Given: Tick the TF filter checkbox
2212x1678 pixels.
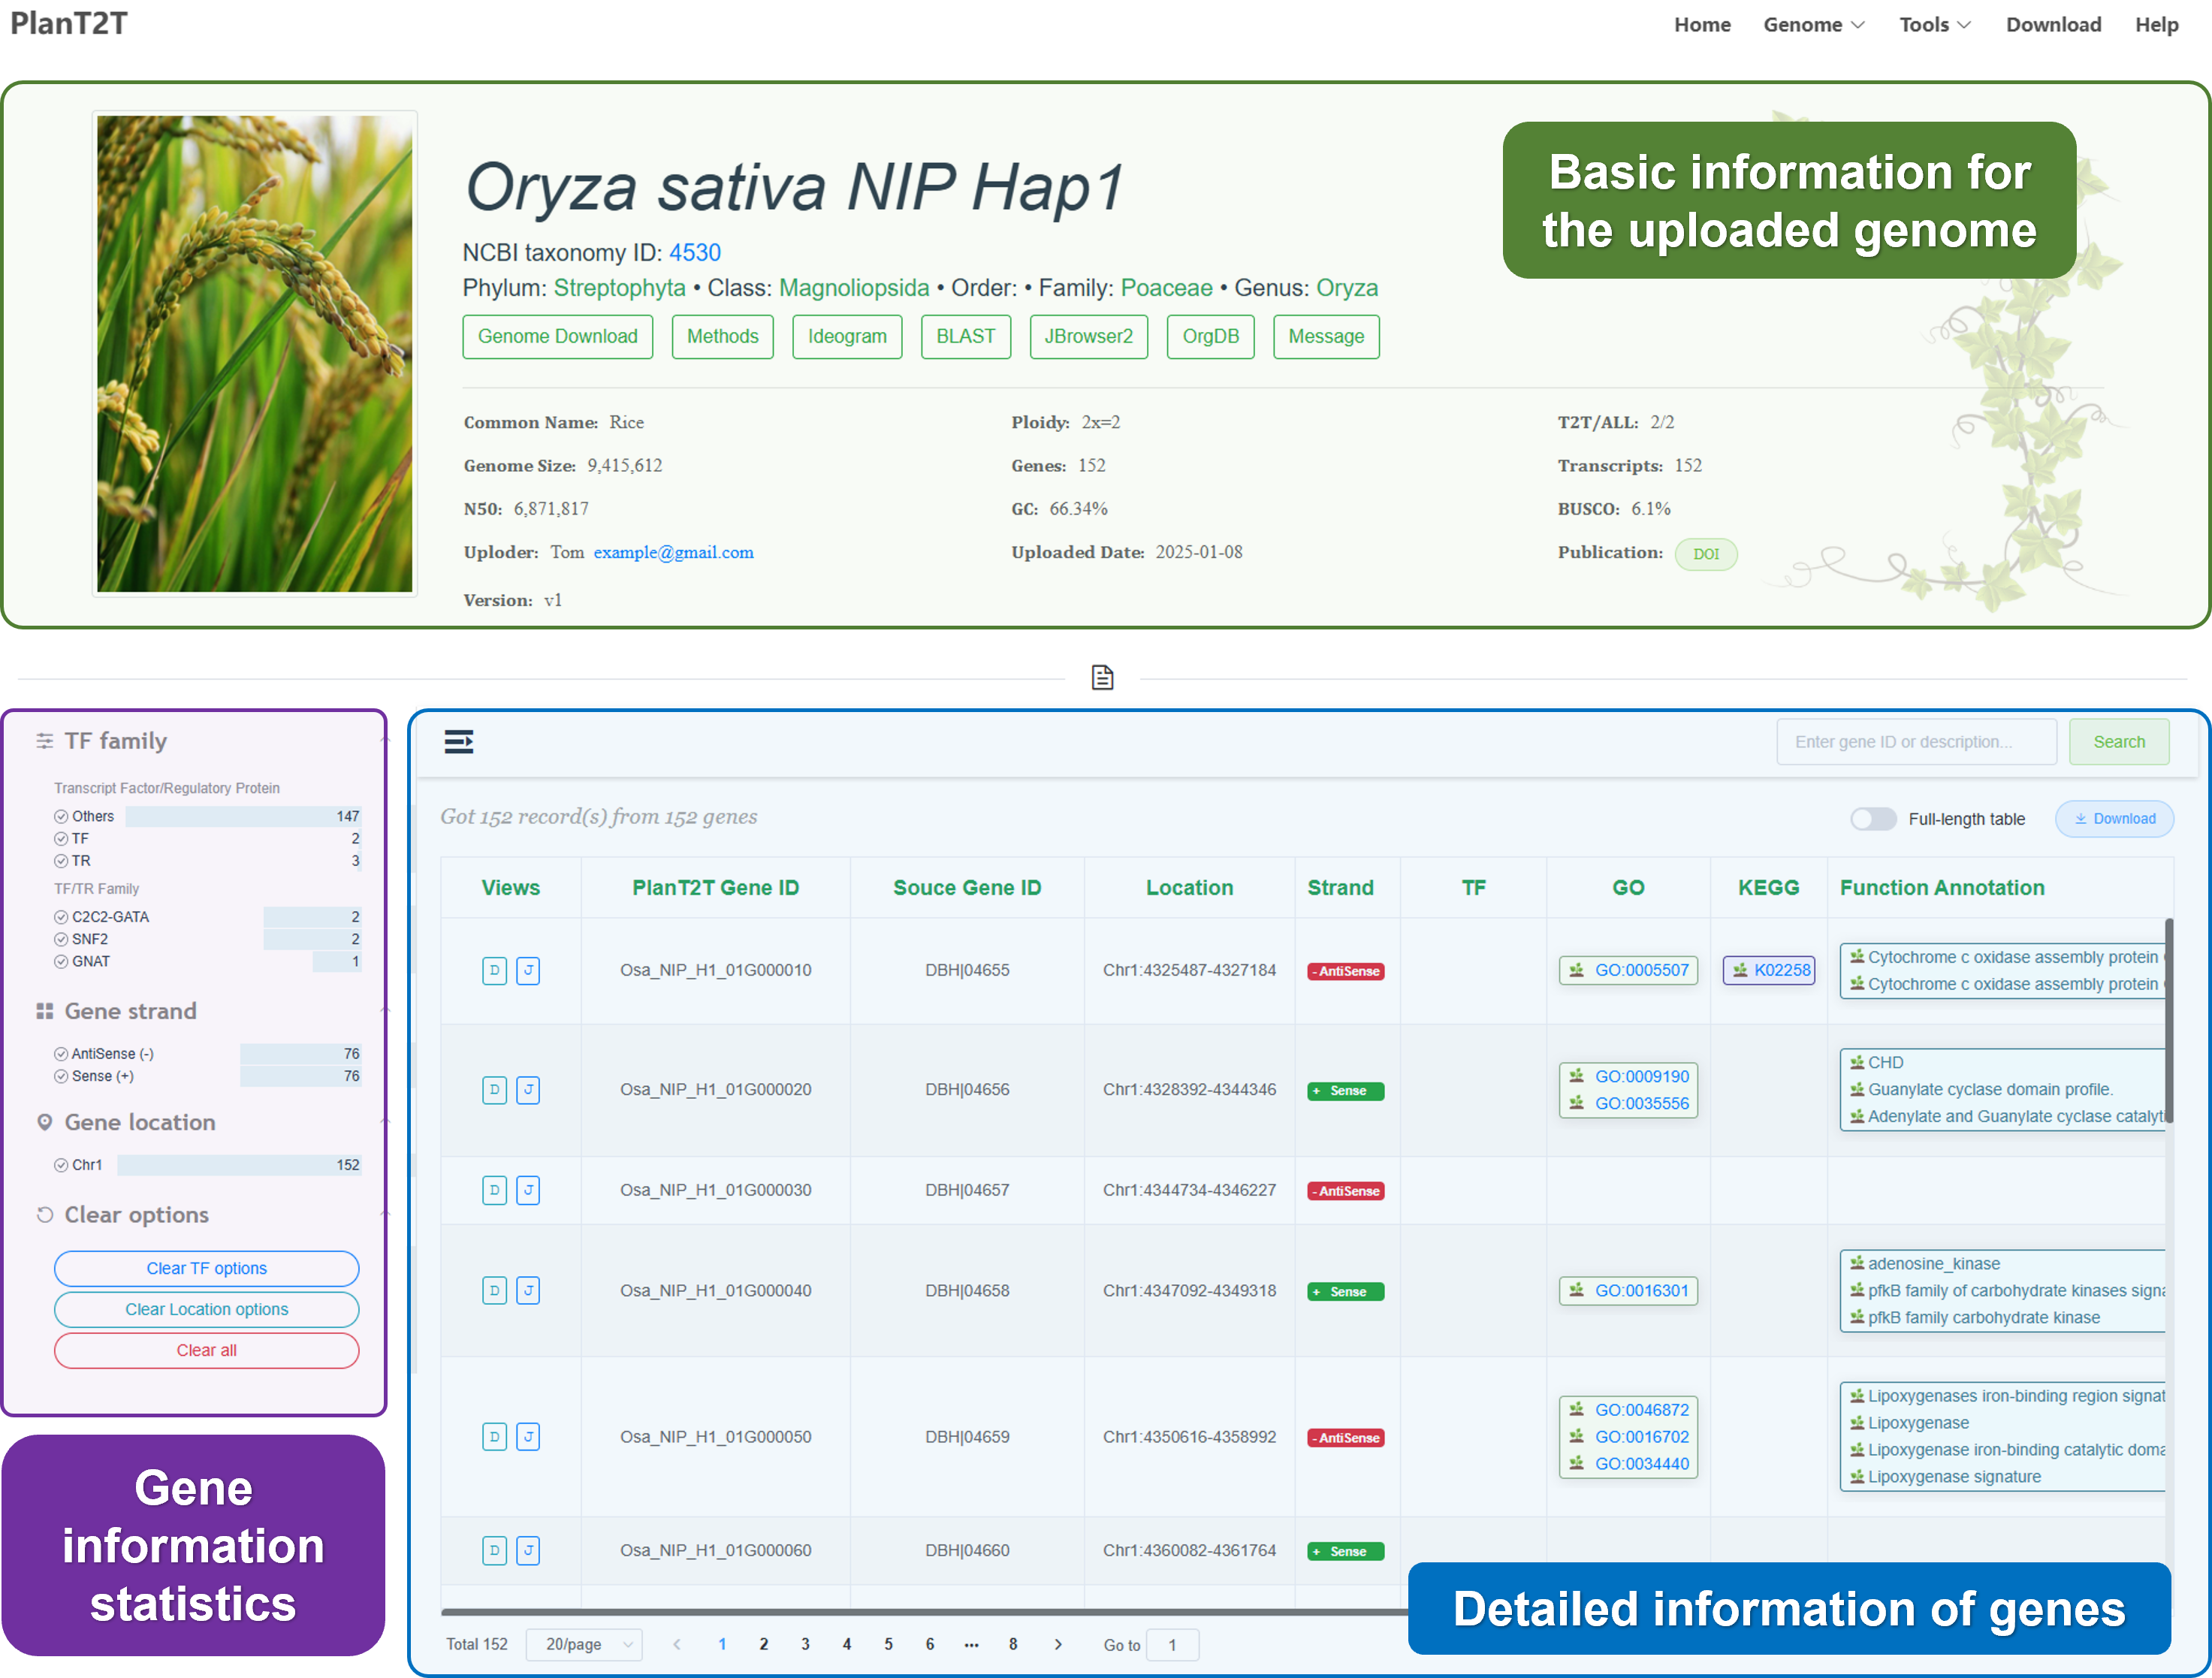Looking at the screenshot, I should [x=61, y=839].
